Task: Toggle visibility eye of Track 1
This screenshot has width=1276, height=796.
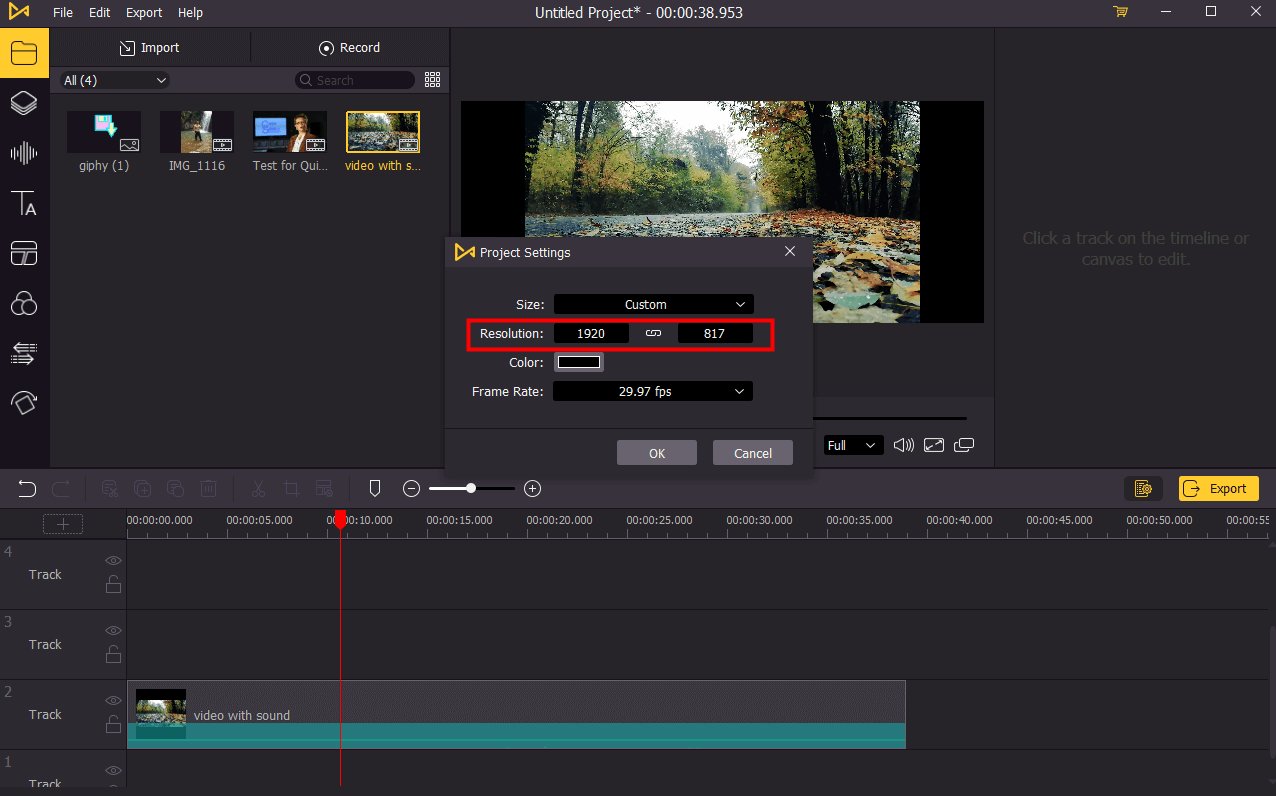Action: coord(113,771)
